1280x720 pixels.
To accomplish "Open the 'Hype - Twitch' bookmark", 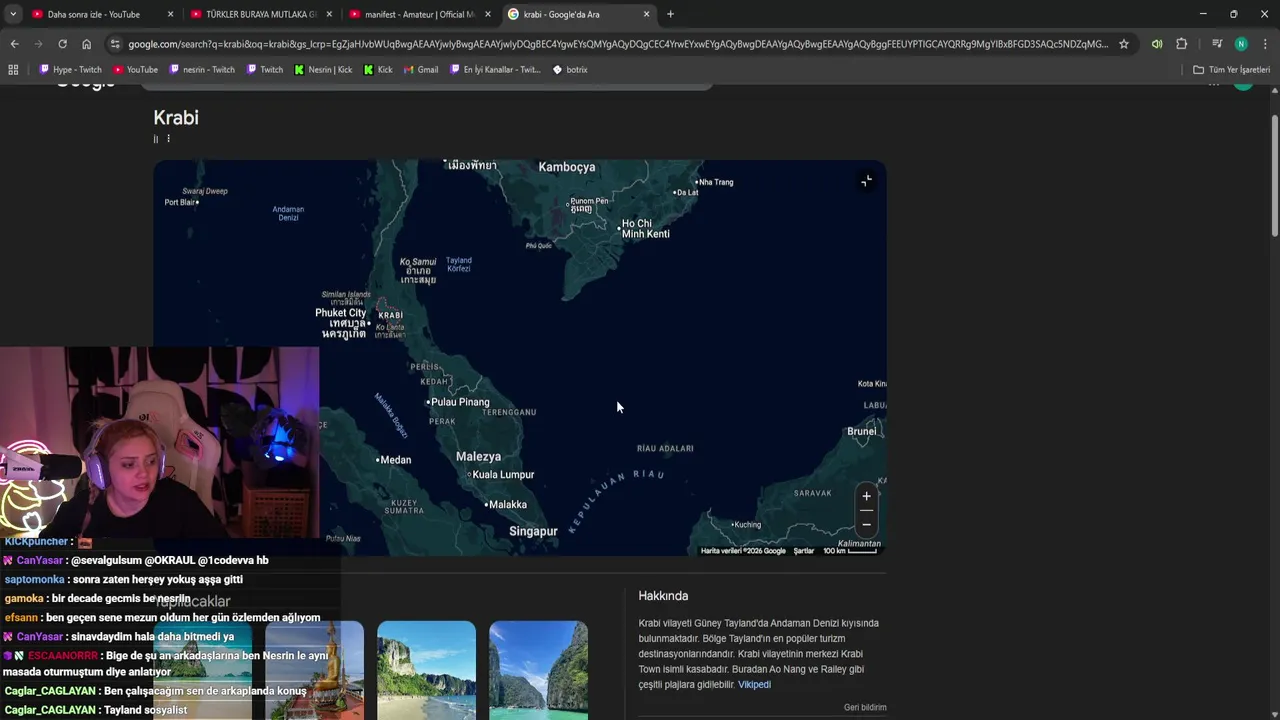I will pyautogui.click(x=70, y=70).
